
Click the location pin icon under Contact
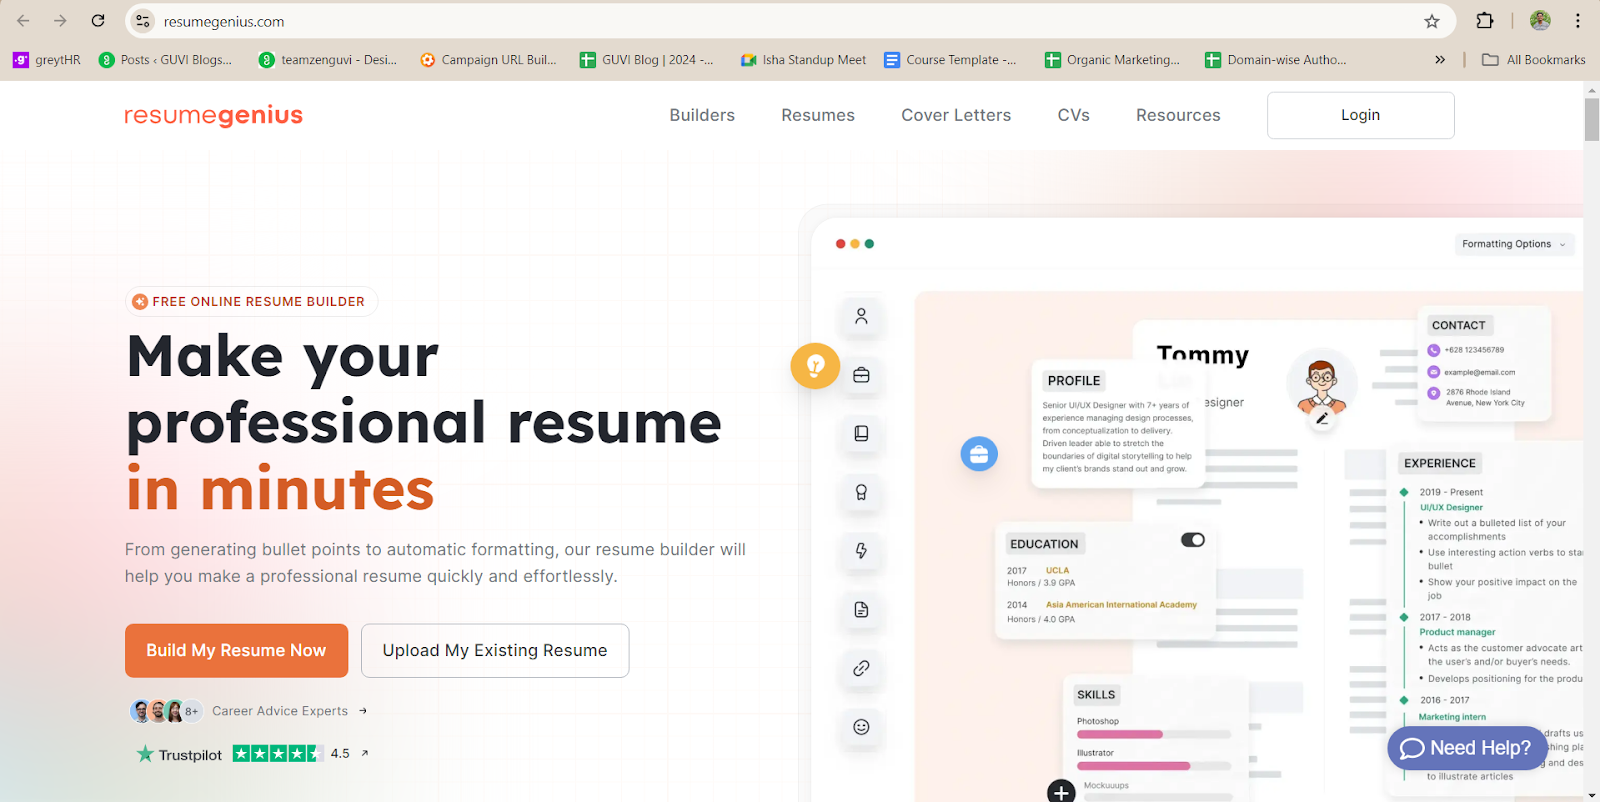pos(1433,393)
